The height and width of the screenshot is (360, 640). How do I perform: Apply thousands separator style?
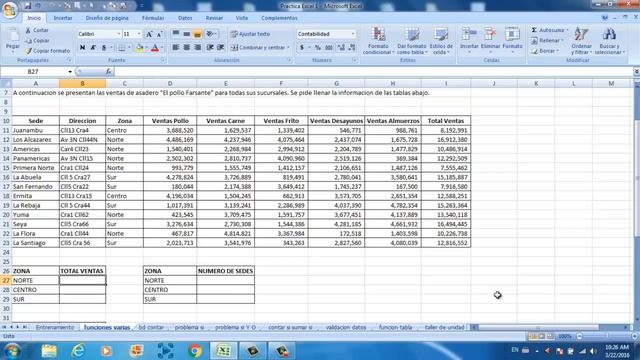(329, 48)
